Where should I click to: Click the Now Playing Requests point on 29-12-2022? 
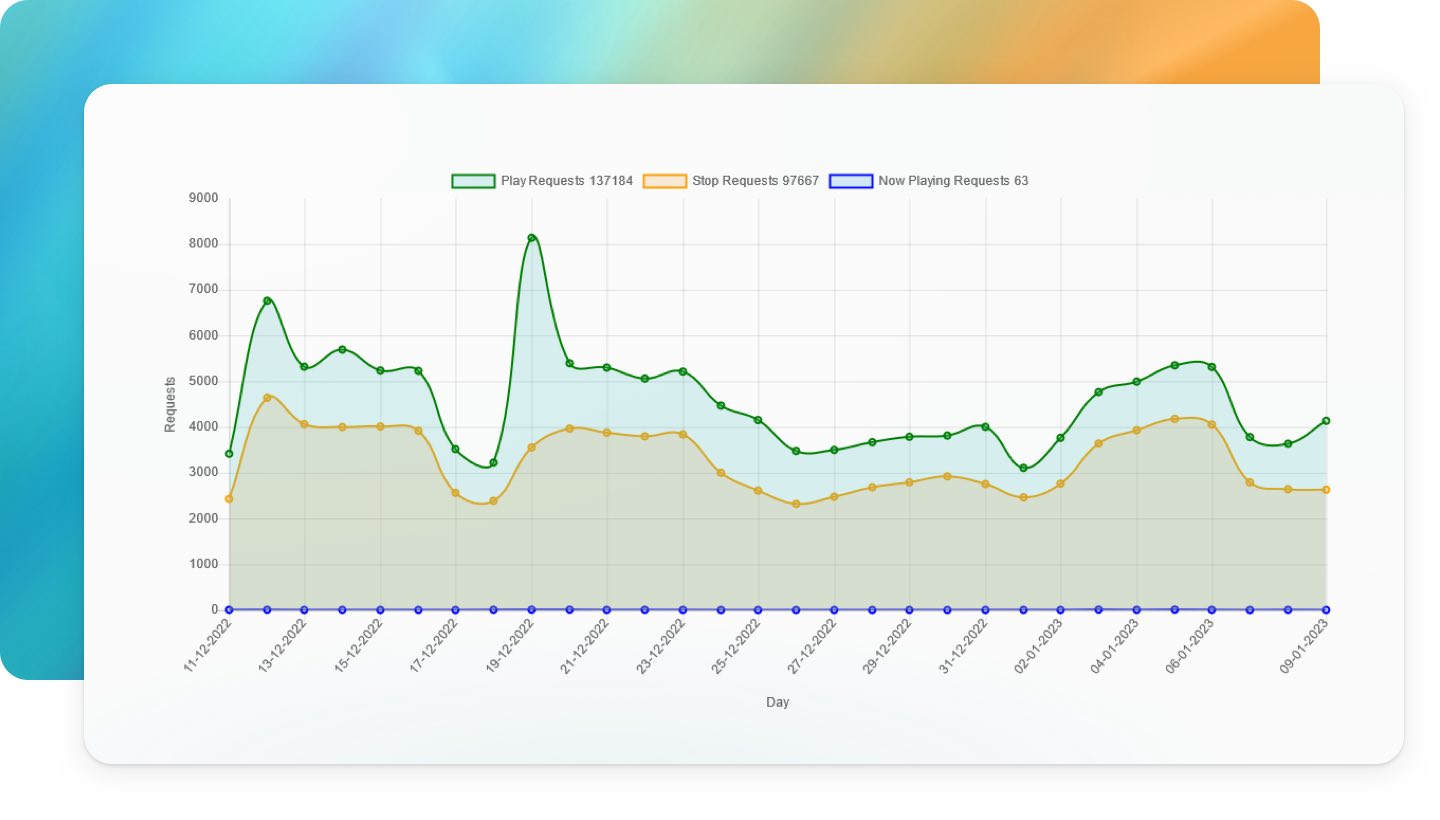click(x=909, y=610)
